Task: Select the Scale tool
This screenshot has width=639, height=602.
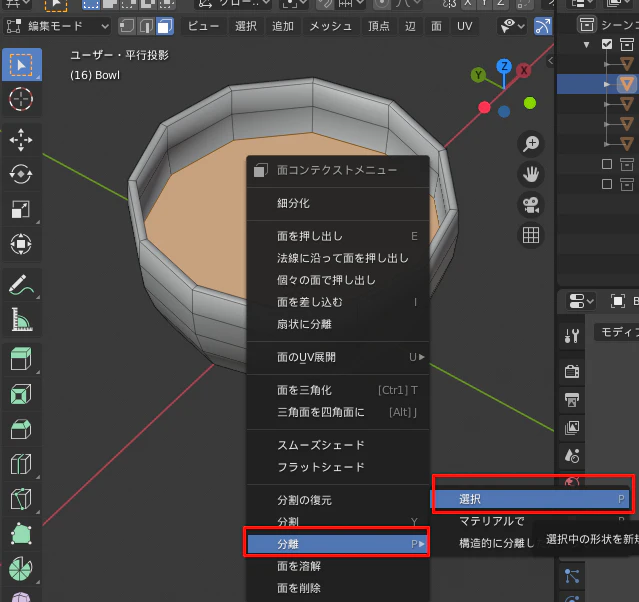Action: 21,209
